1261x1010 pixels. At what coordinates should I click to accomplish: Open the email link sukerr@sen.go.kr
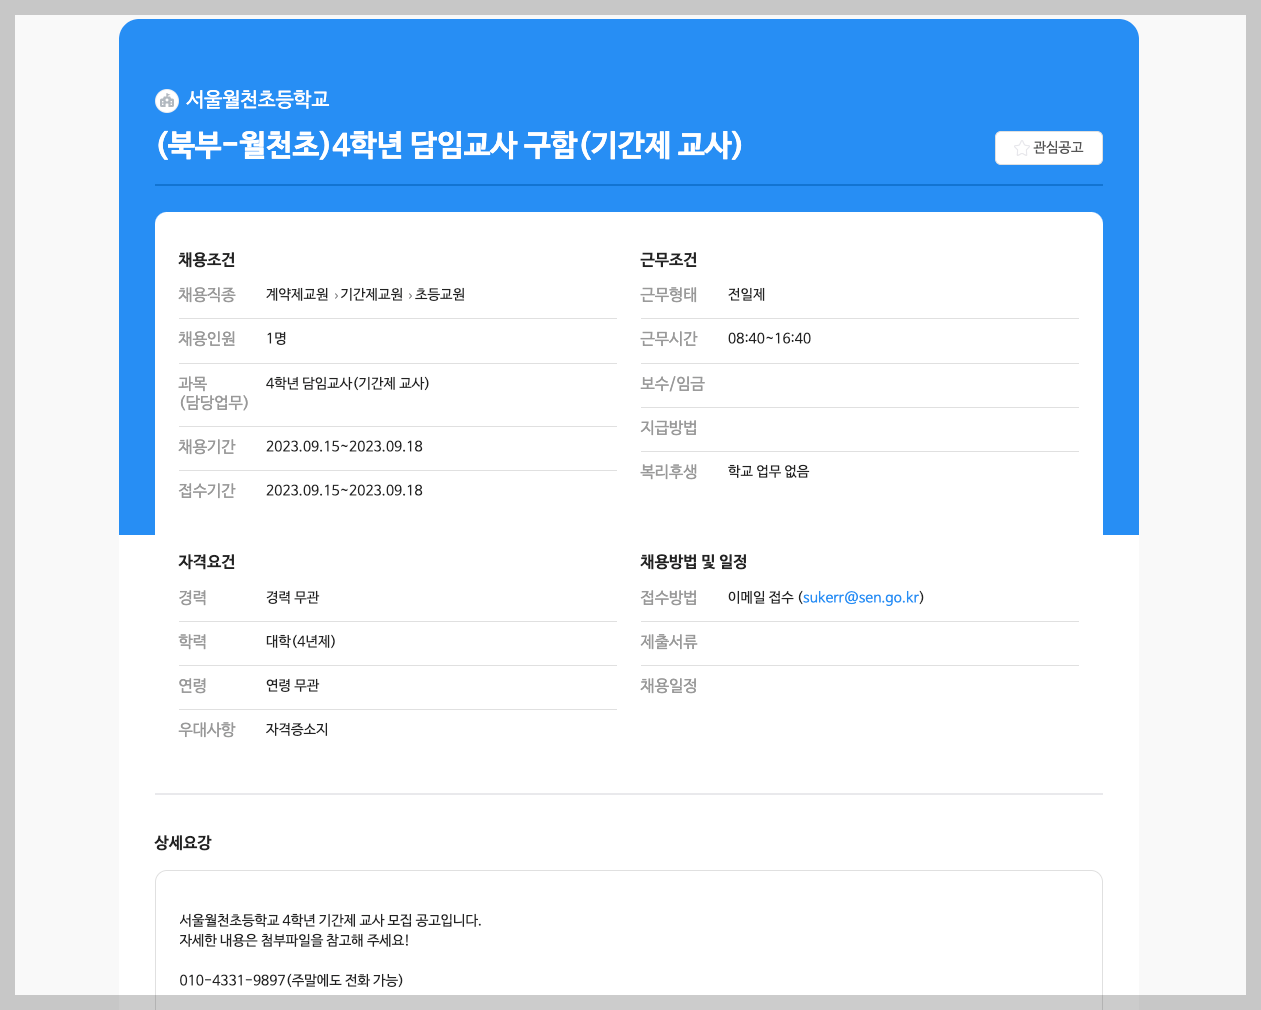[x=861, y=597]
